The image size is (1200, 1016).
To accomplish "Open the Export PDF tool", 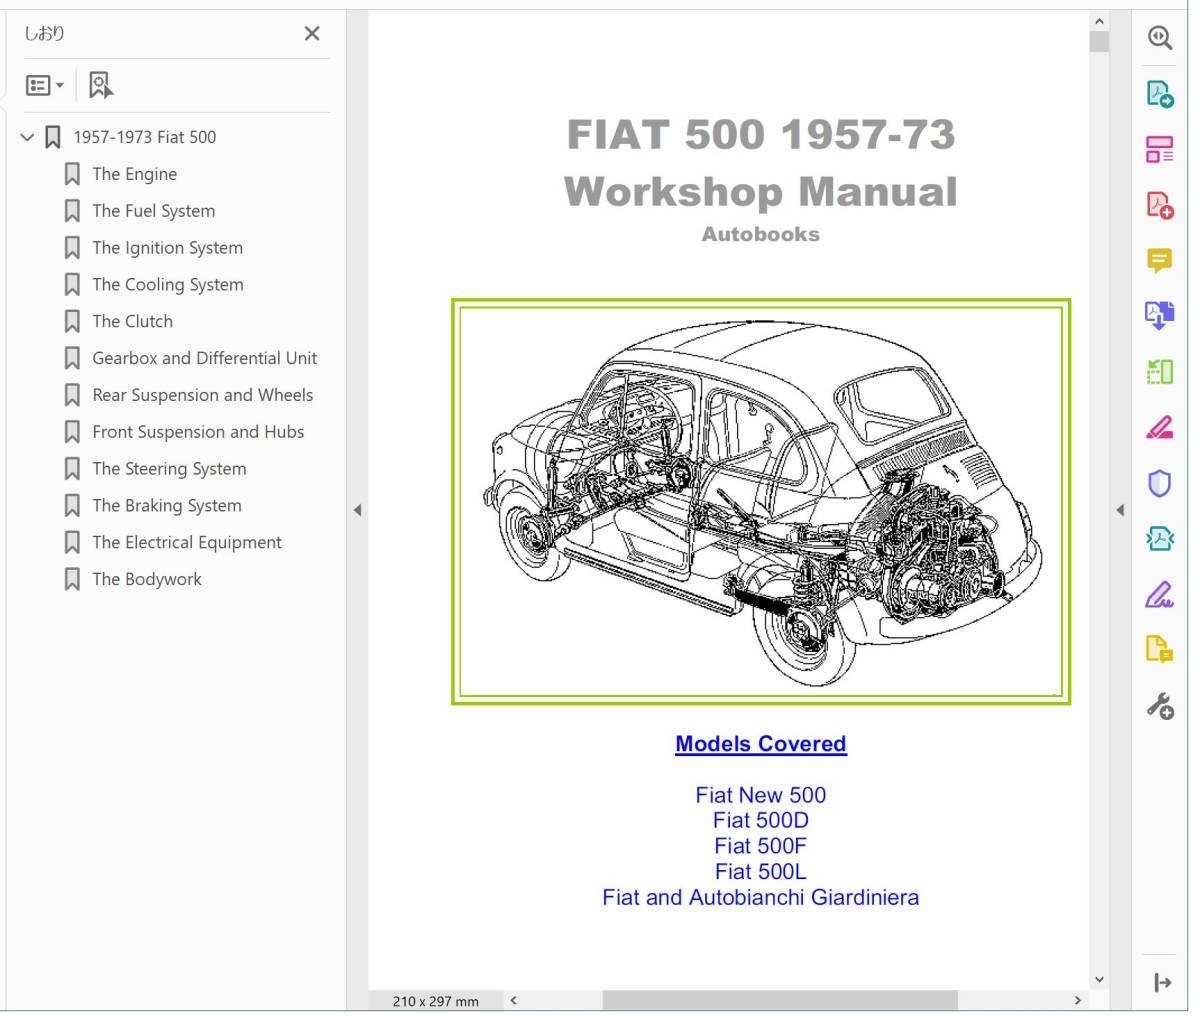I will tap(1160, 94).
